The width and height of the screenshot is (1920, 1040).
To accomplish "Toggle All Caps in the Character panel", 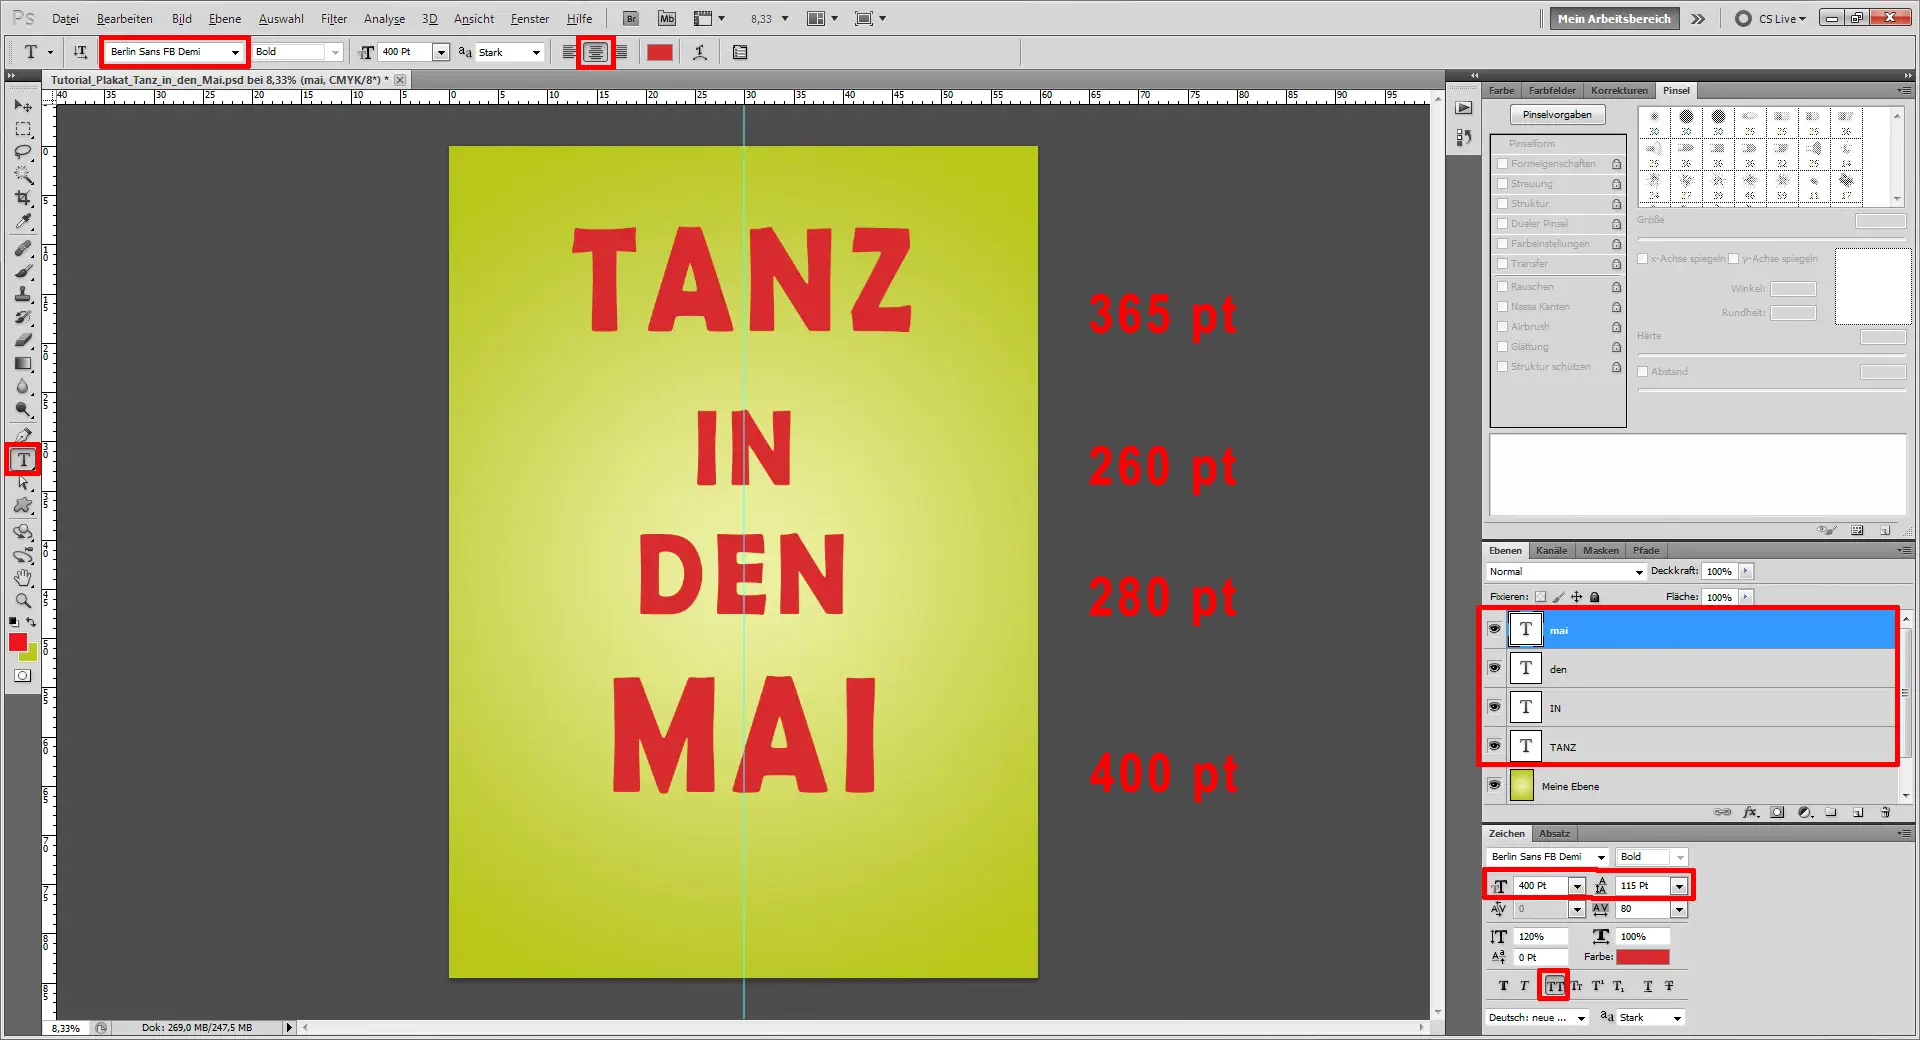I will 1553,985.
